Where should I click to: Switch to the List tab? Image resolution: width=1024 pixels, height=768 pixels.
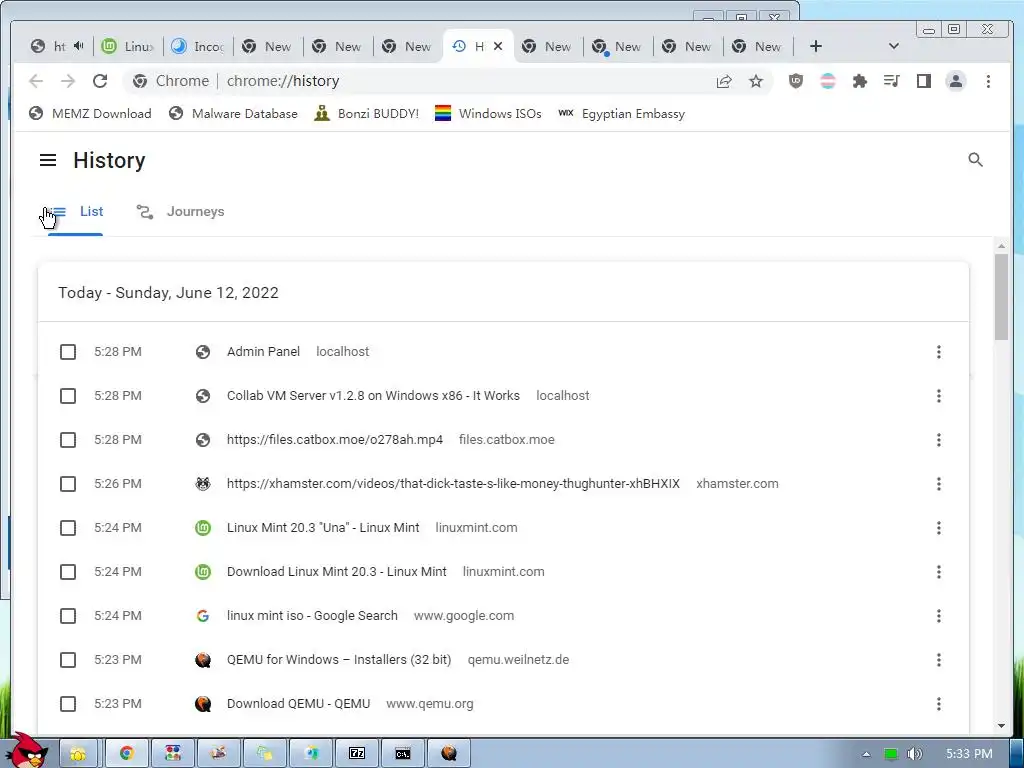point(76,212)
